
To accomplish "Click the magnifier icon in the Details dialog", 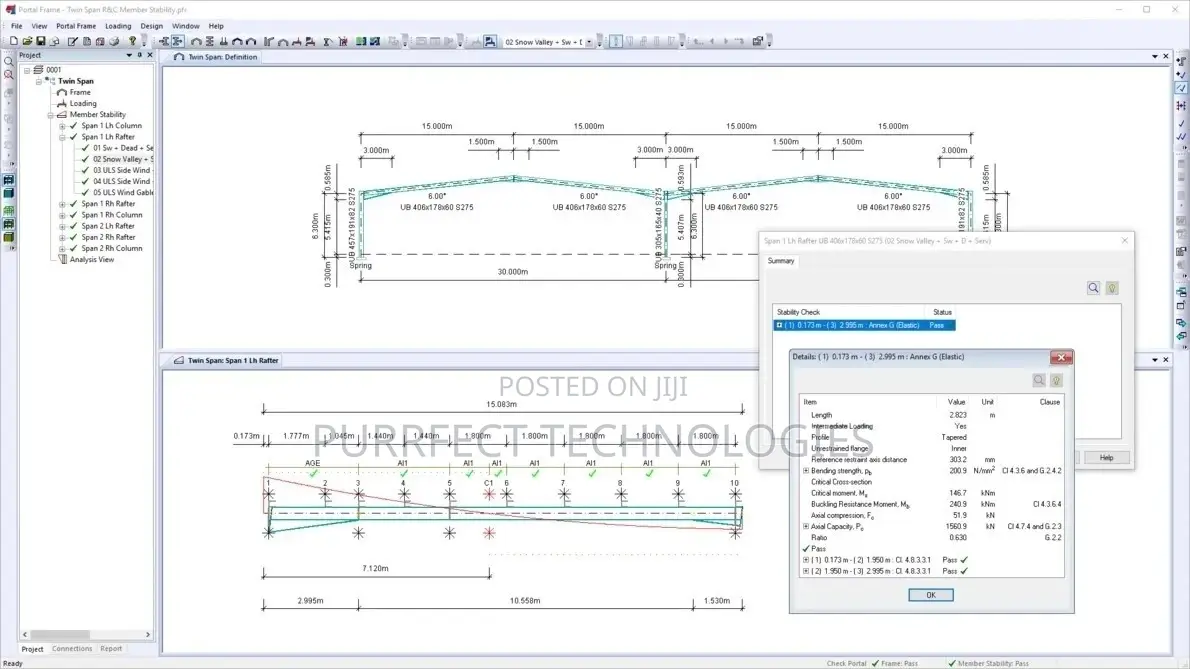I will [1039, 380].
